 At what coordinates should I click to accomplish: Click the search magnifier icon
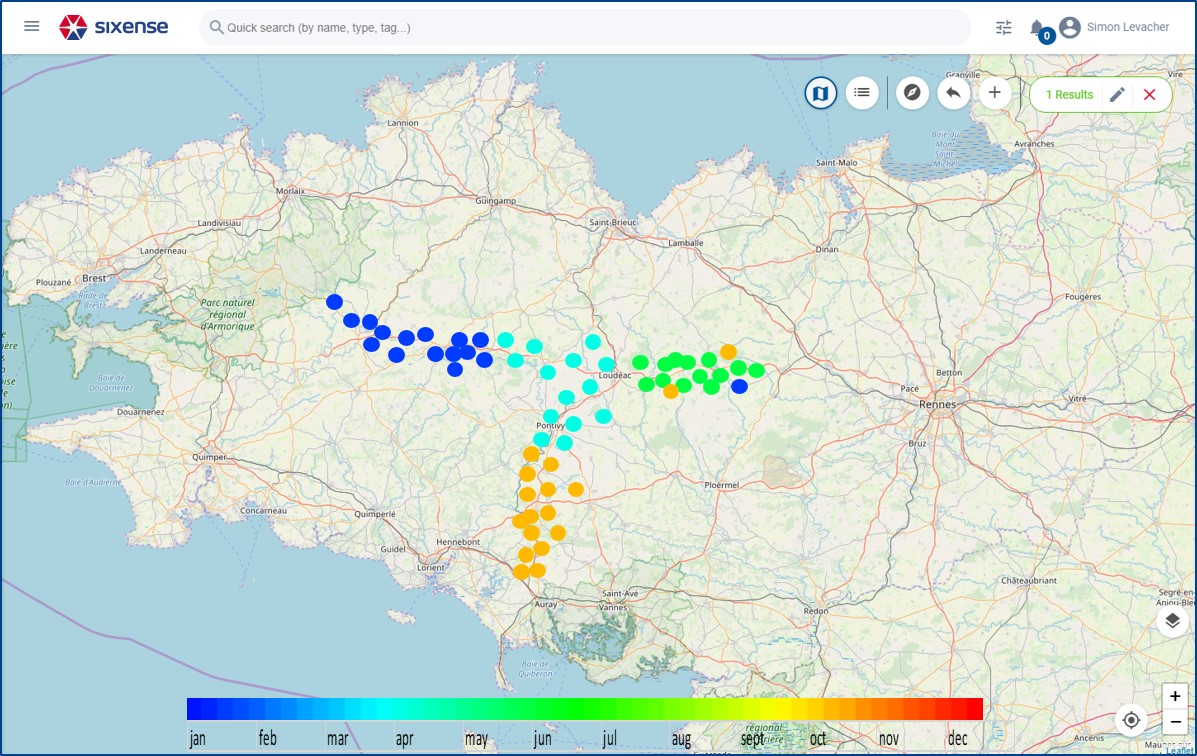tap(216, 27)
